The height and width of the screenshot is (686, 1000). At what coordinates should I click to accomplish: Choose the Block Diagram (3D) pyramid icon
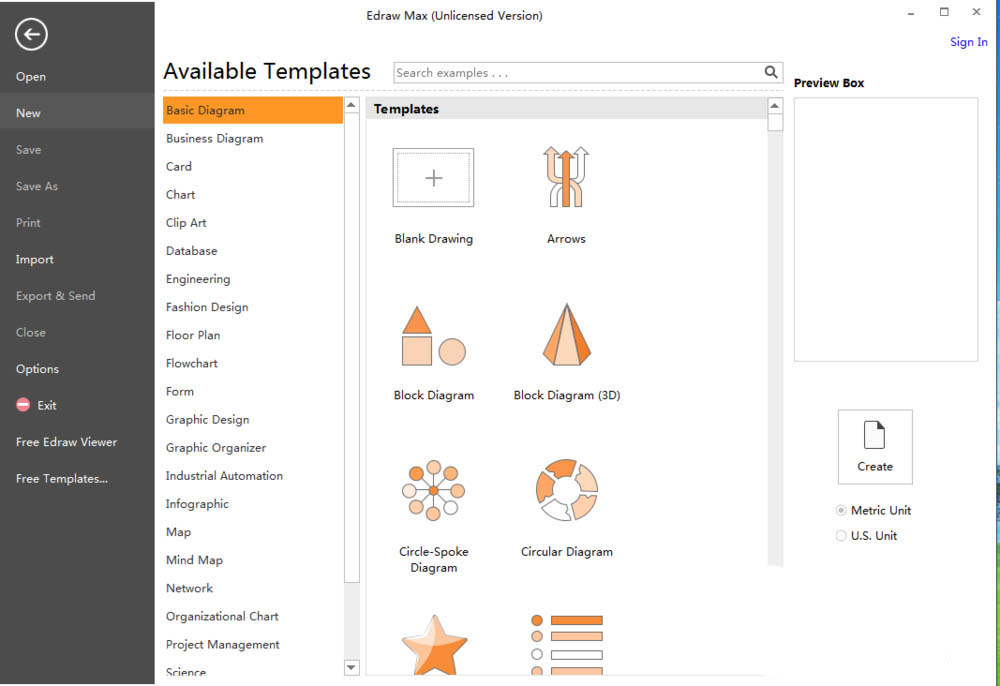[566, 335]
